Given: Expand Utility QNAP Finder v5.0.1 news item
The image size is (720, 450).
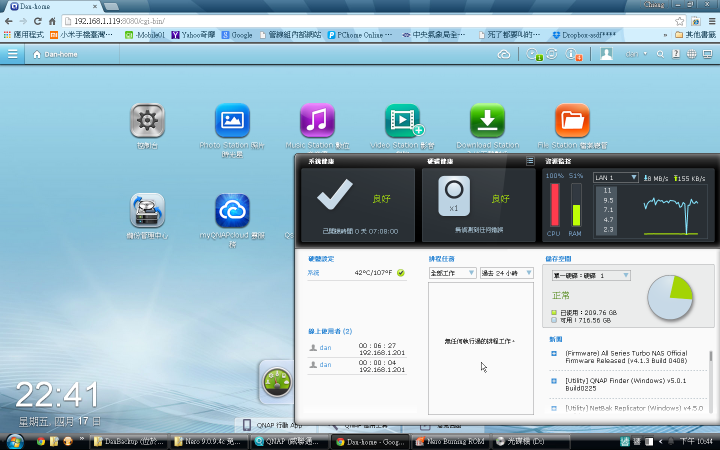Looking at the screenshot, I should coord(554,381).
